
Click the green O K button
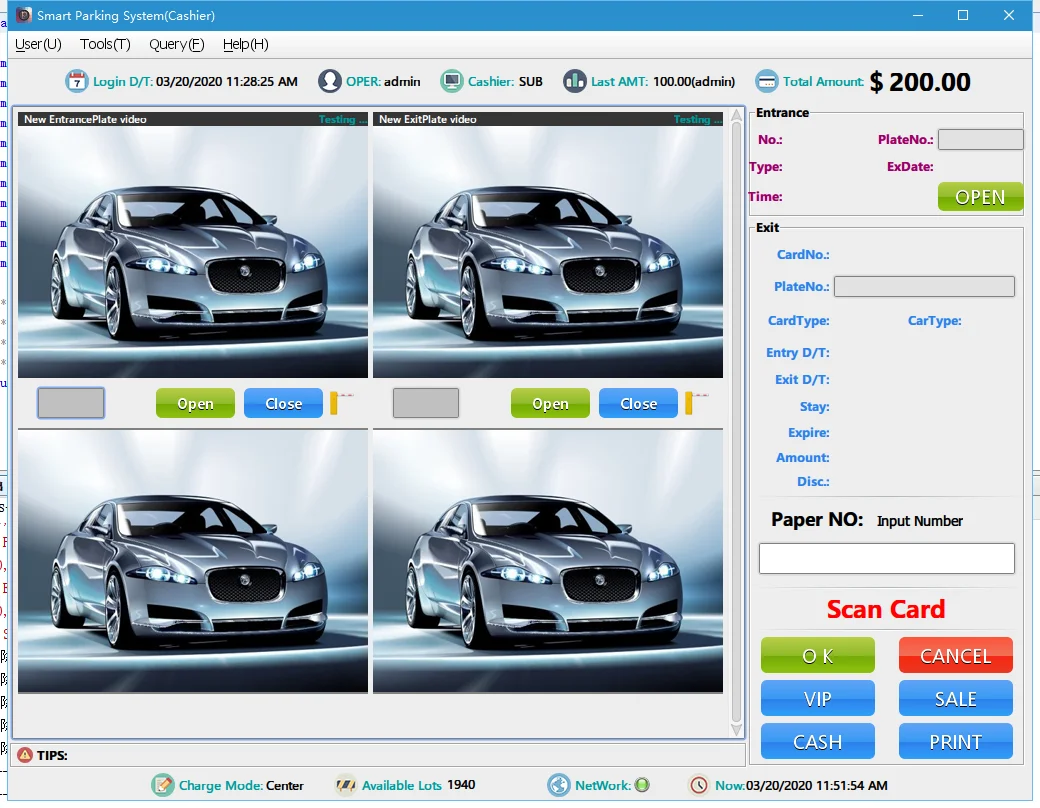click(817, 655)
